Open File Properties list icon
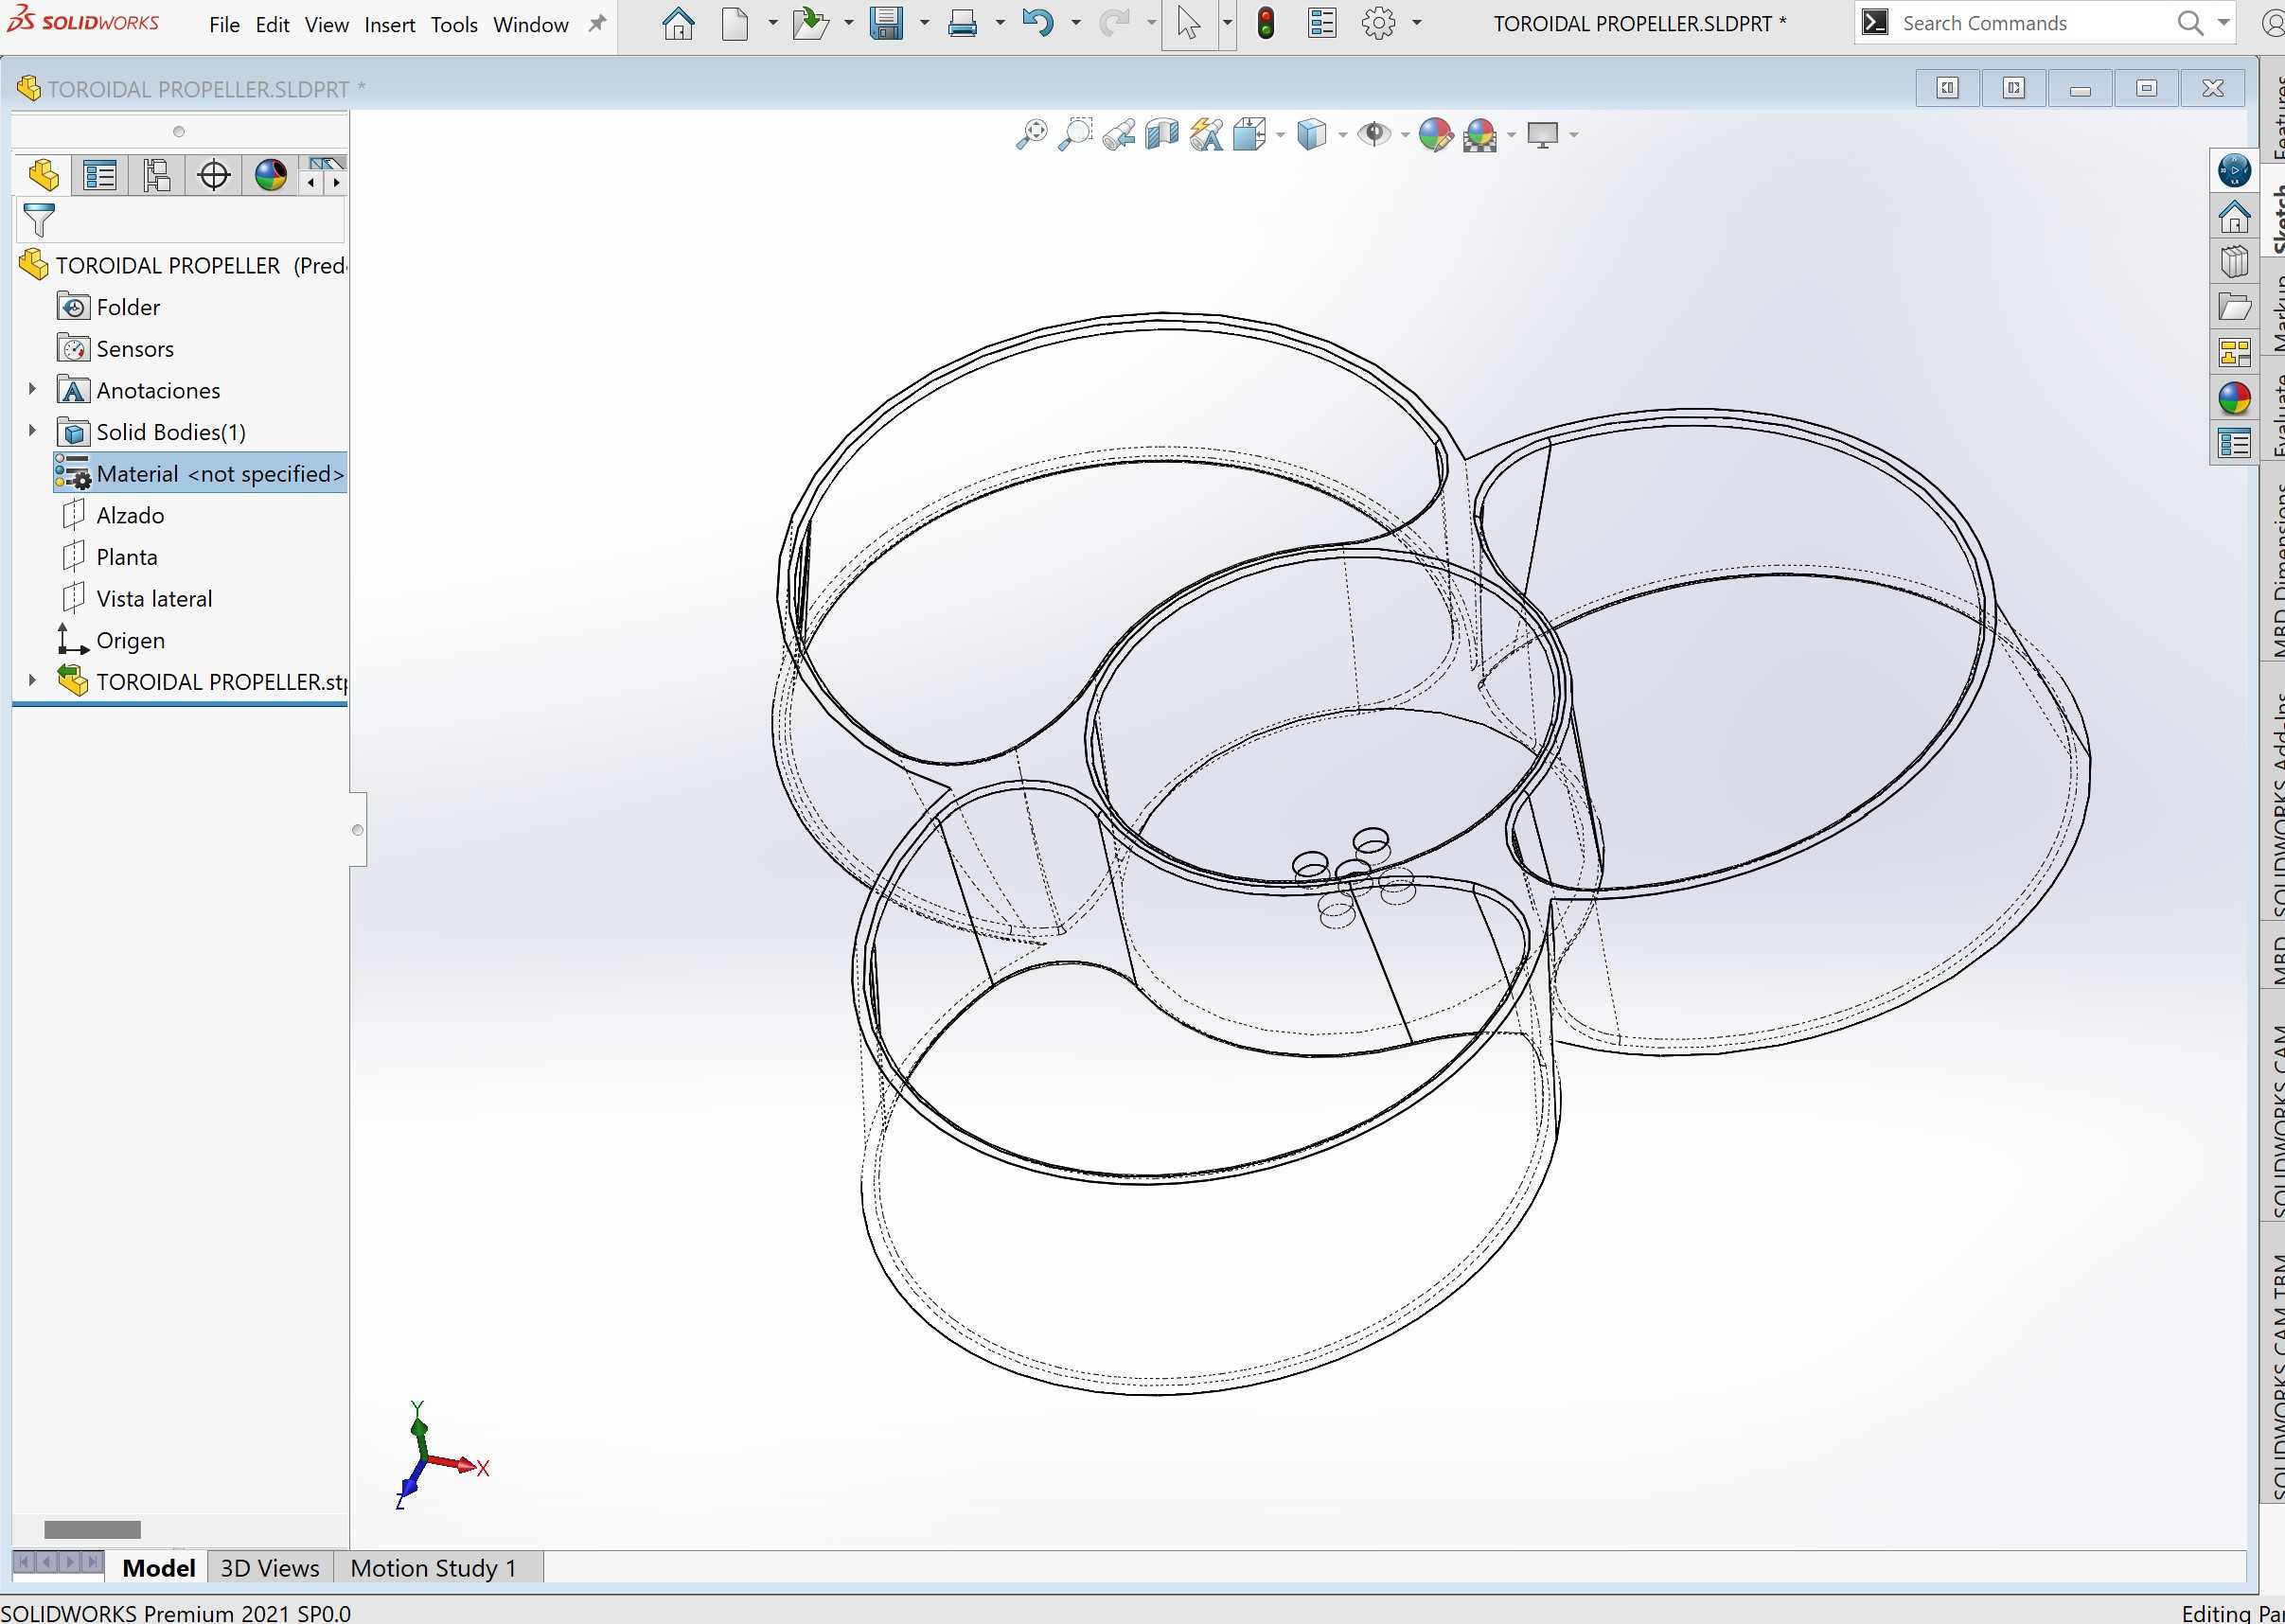The width and height of the screenshot is (2285, 1624). click(1322, 23)
